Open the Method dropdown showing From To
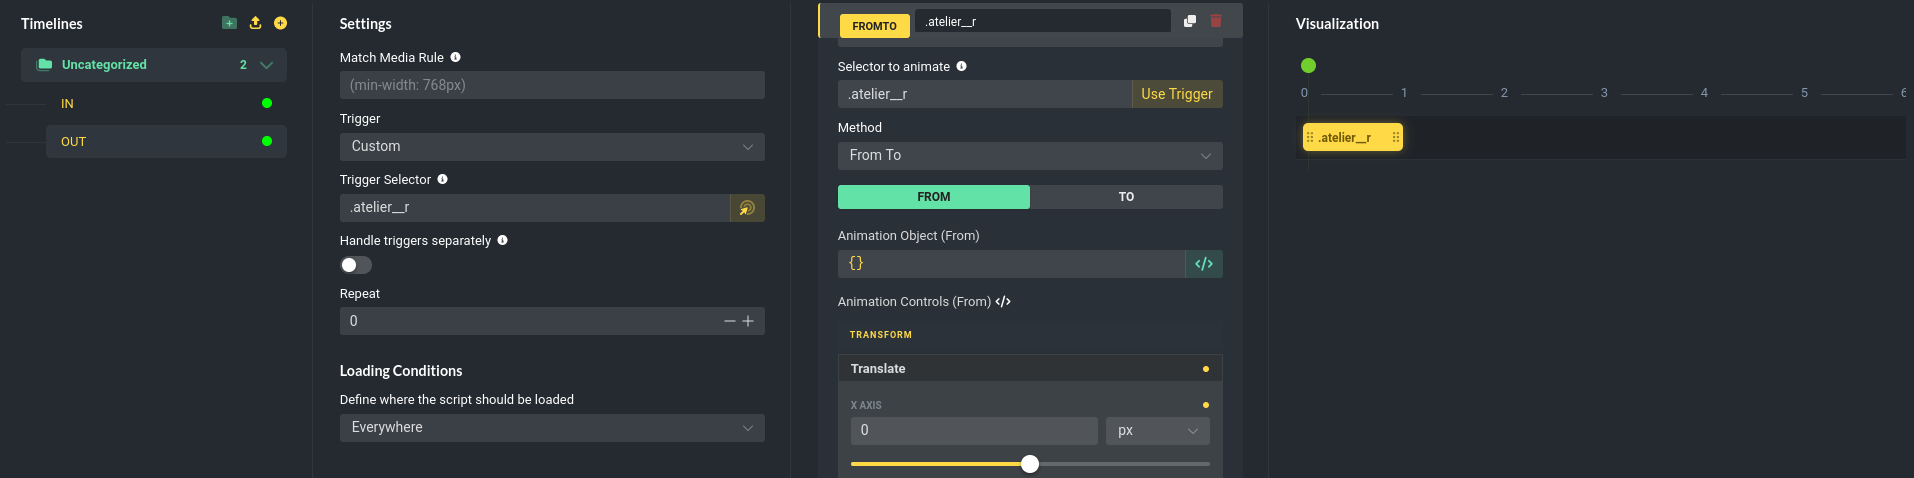This screenshot has width=1914, height=478. tap(1030, 156)
